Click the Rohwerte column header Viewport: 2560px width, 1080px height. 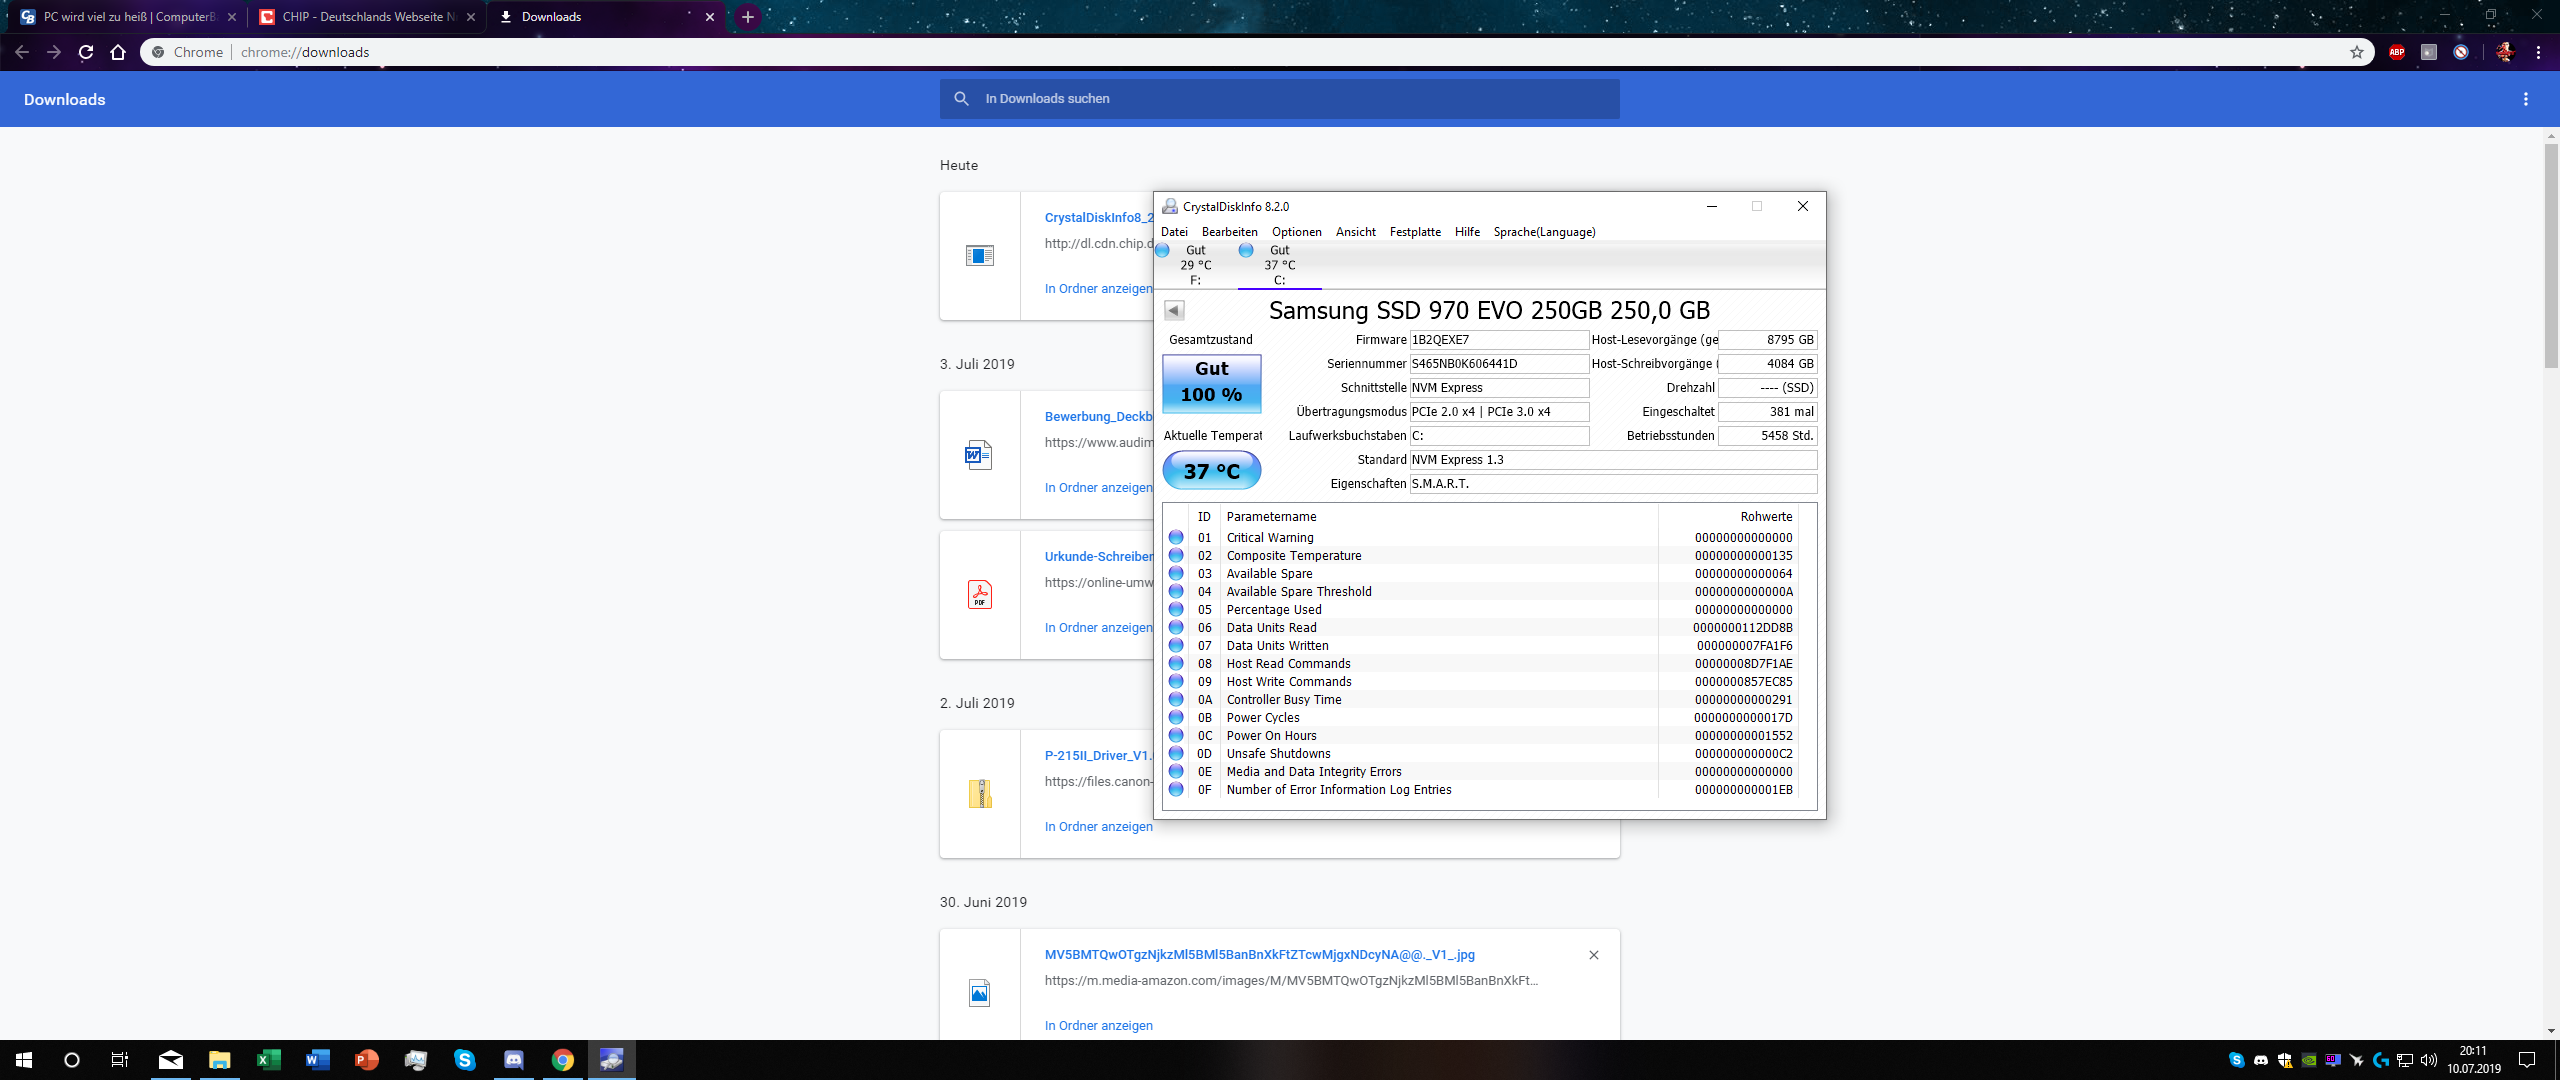(x=1727, y=517)
